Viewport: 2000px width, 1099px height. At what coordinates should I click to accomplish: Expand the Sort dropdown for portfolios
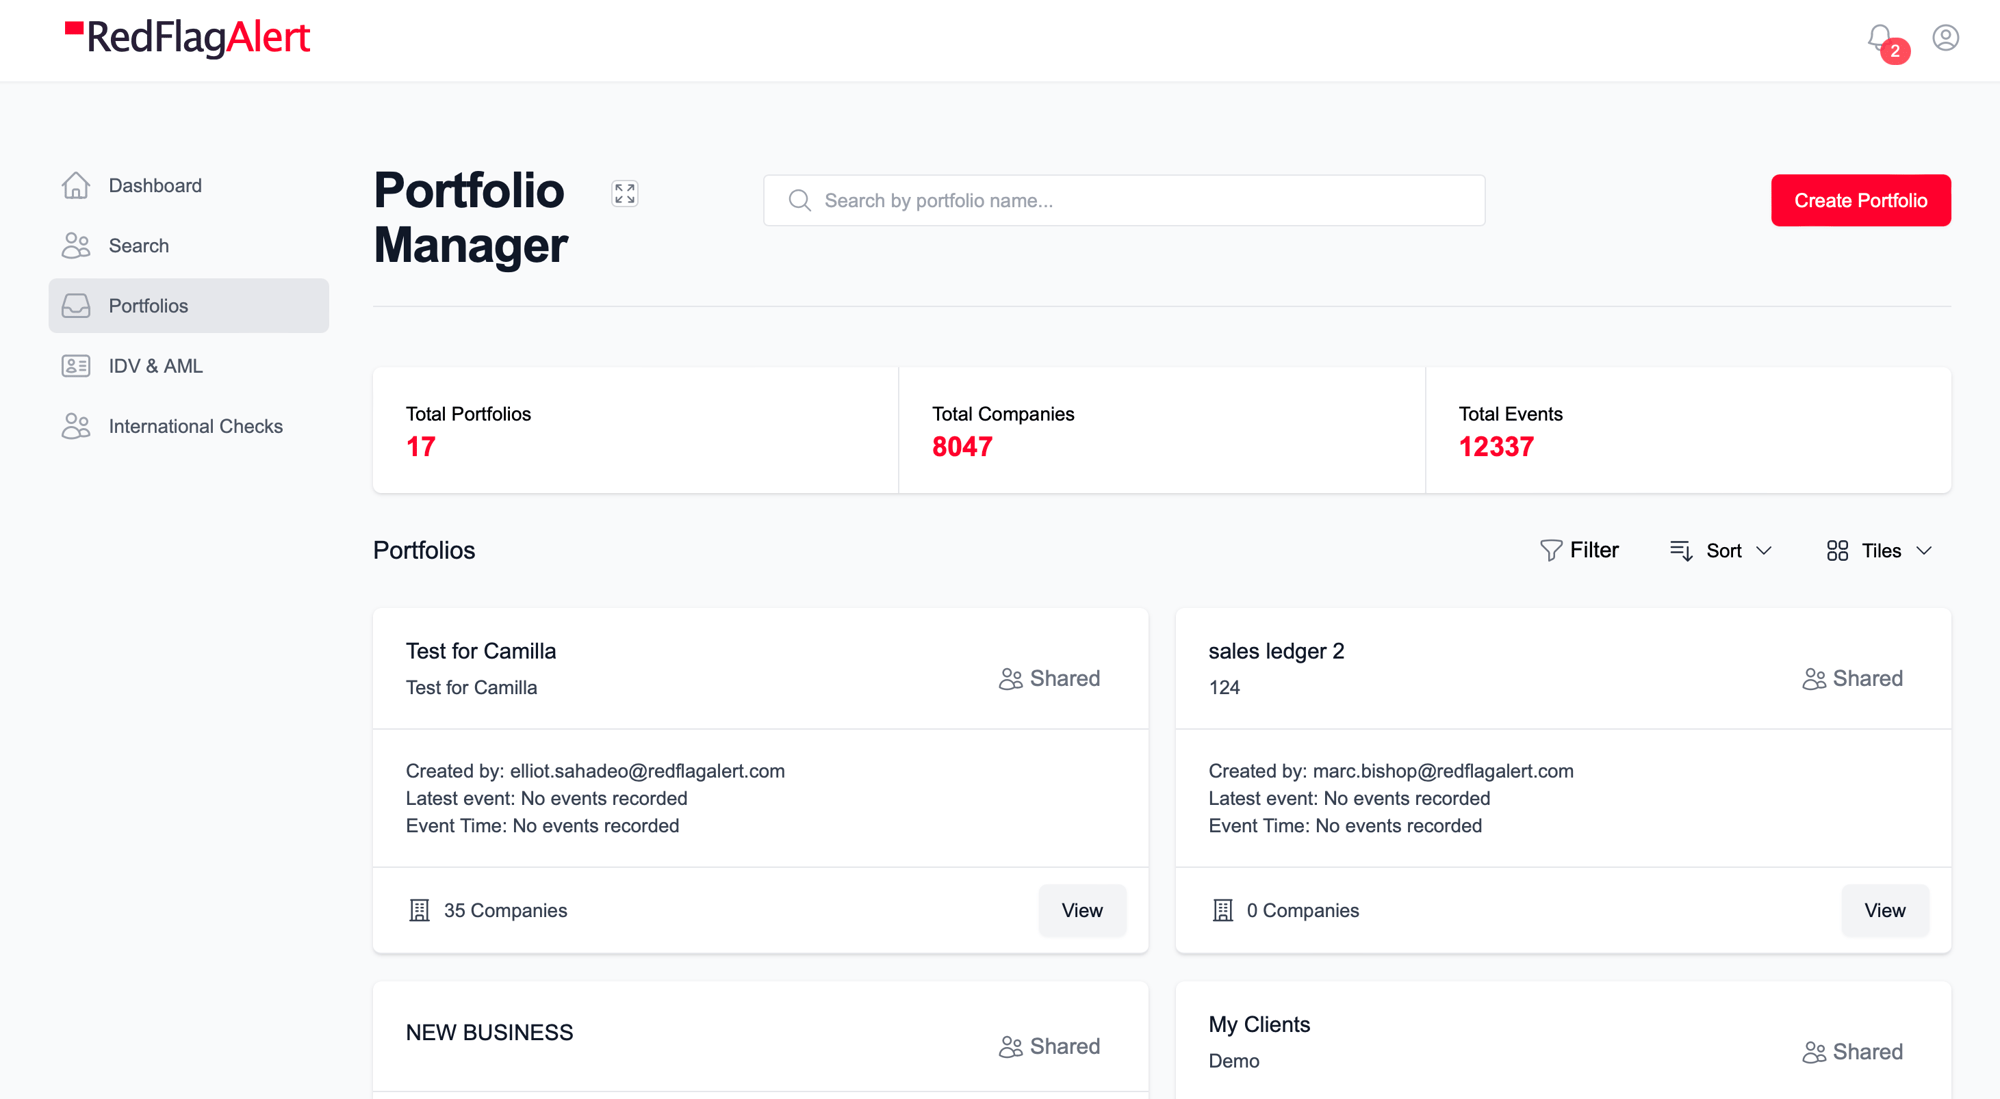tap(1721, 550)
